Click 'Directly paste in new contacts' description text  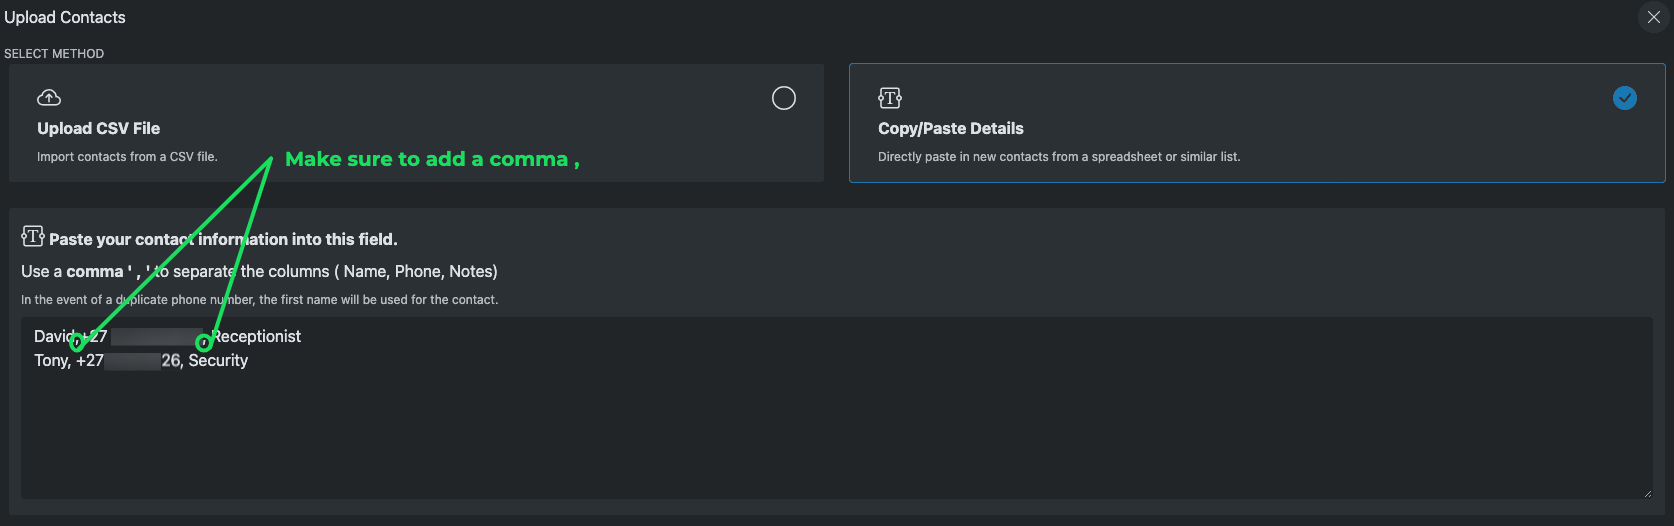[1058, 157]
